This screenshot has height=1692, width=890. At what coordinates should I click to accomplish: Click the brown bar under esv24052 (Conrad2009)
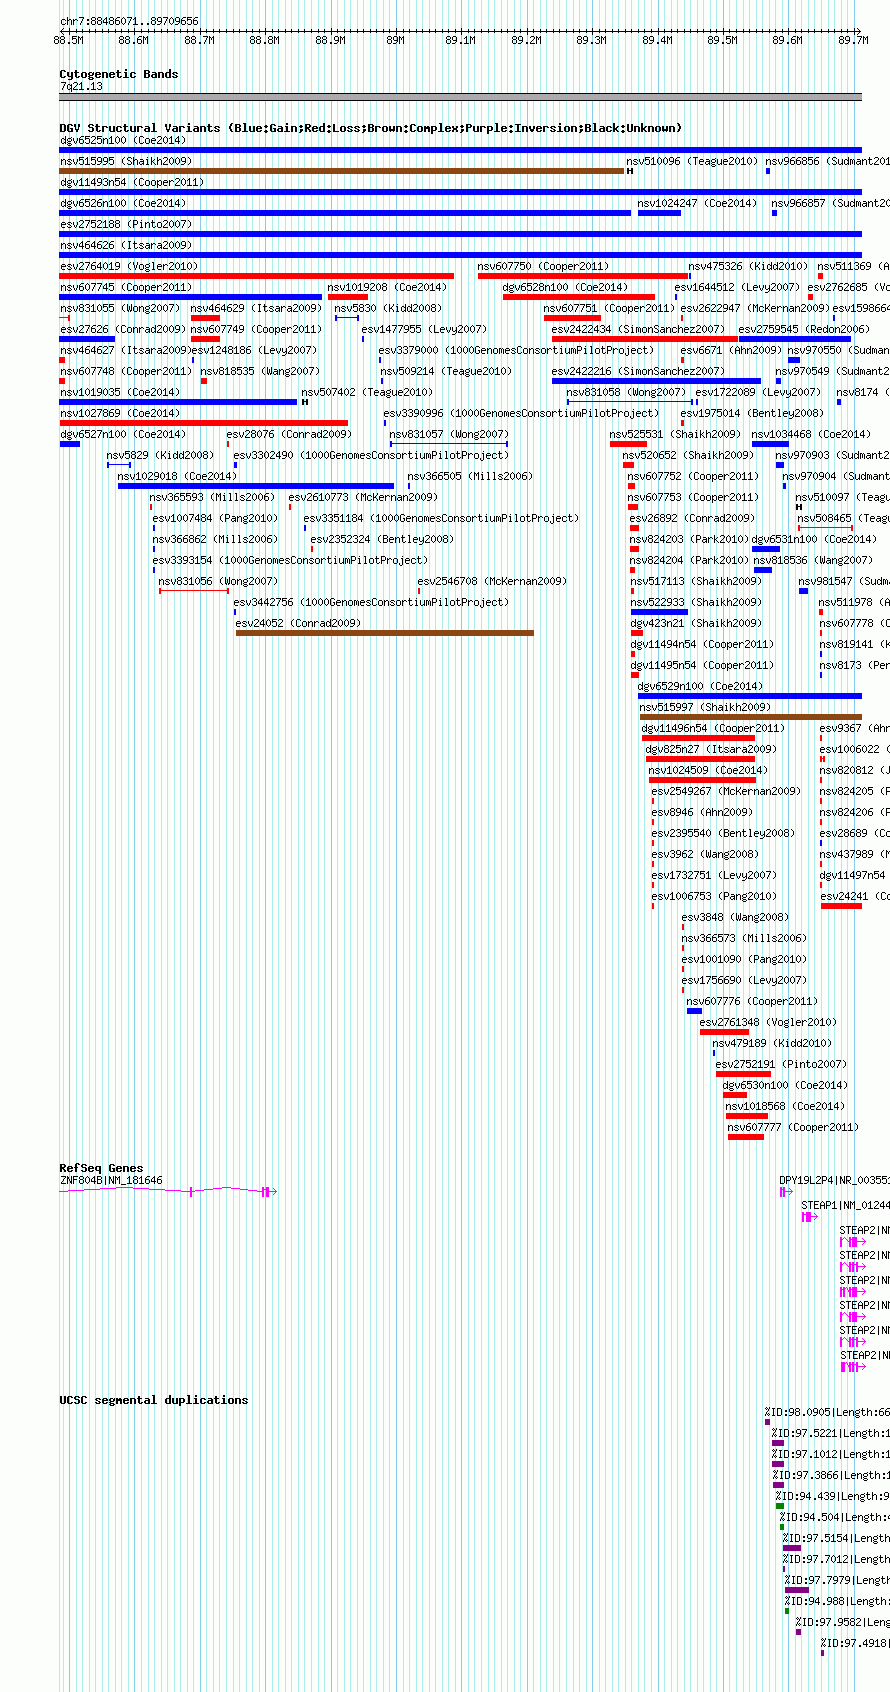[385, 633]
